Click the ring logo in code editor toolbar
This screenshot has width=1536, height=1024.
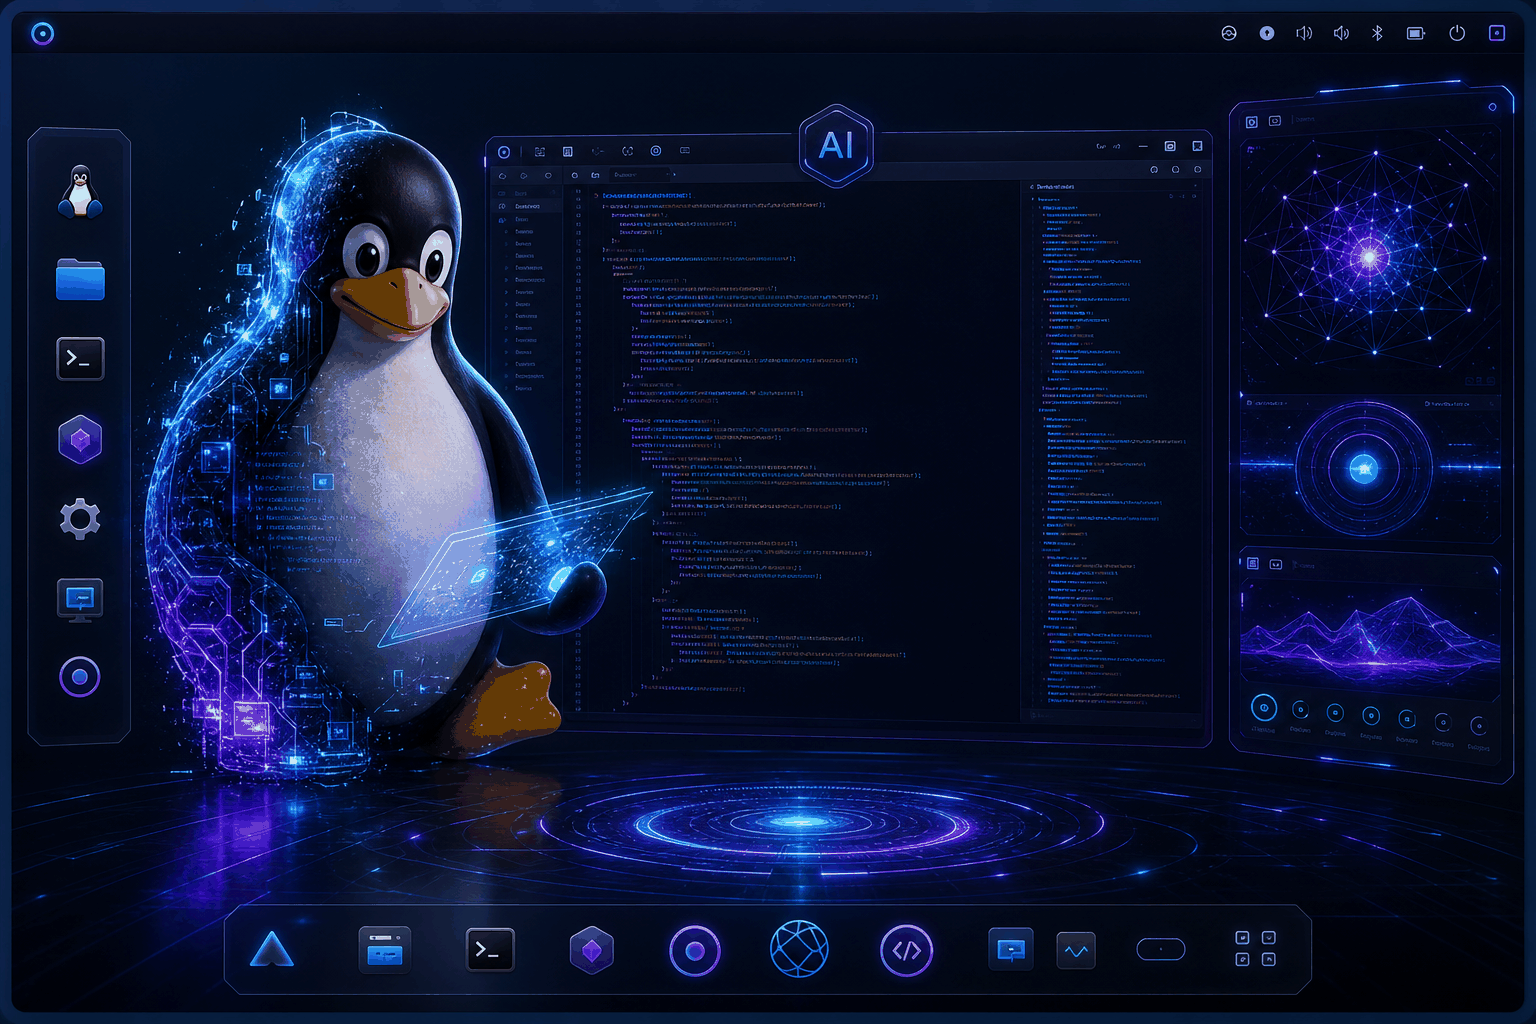(x=504, y=152)
